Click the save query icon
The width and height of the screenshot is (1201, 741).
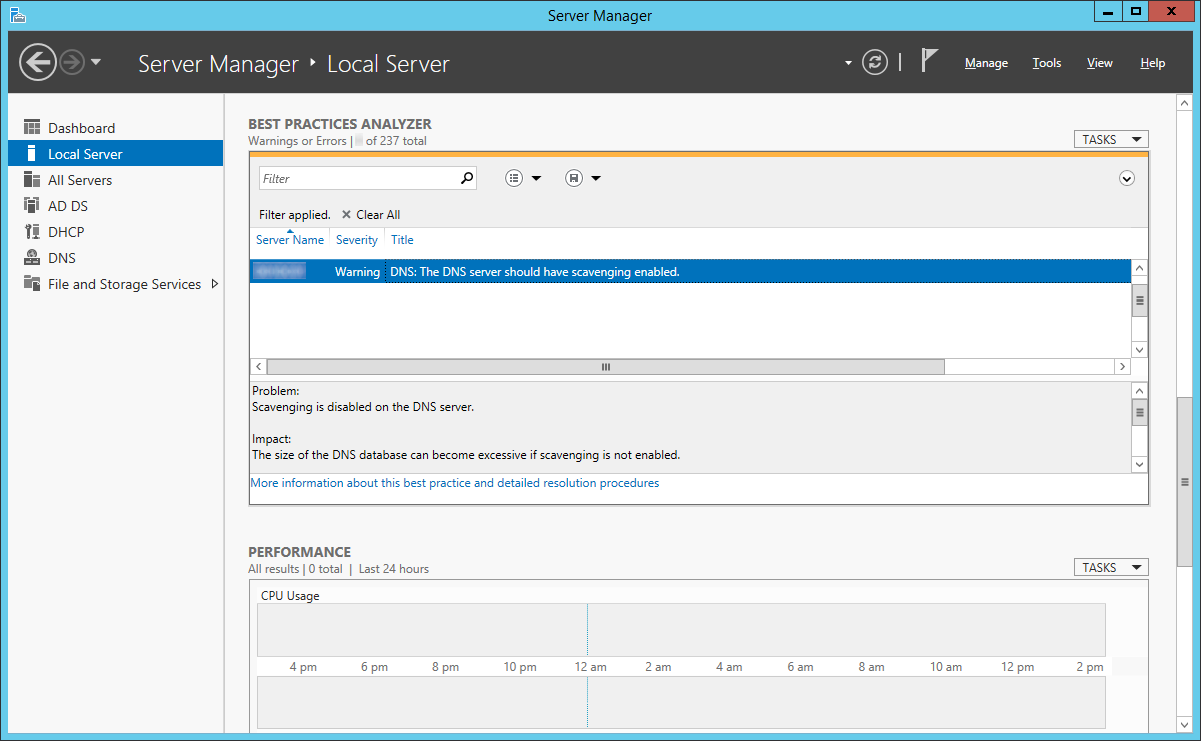coord(574,178)
